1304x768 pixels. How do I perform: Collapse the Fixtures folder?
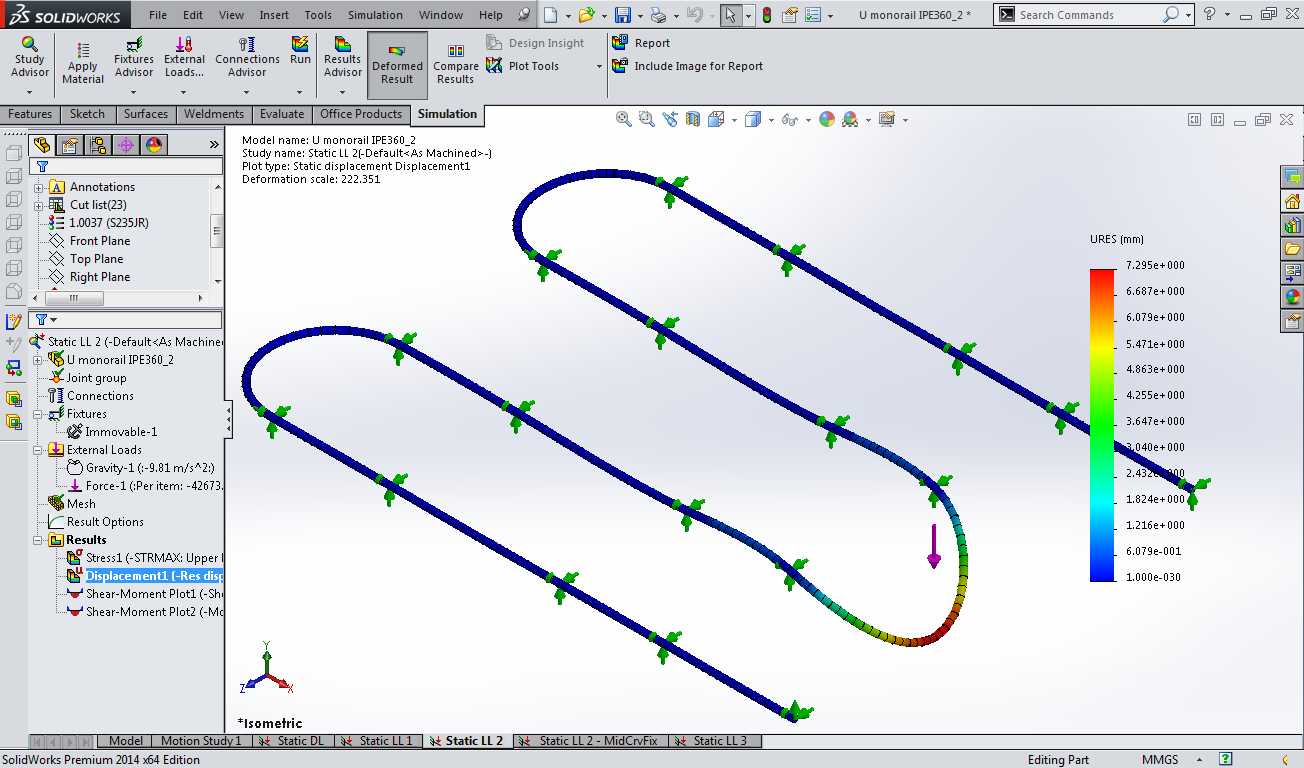tap(39, 414)
